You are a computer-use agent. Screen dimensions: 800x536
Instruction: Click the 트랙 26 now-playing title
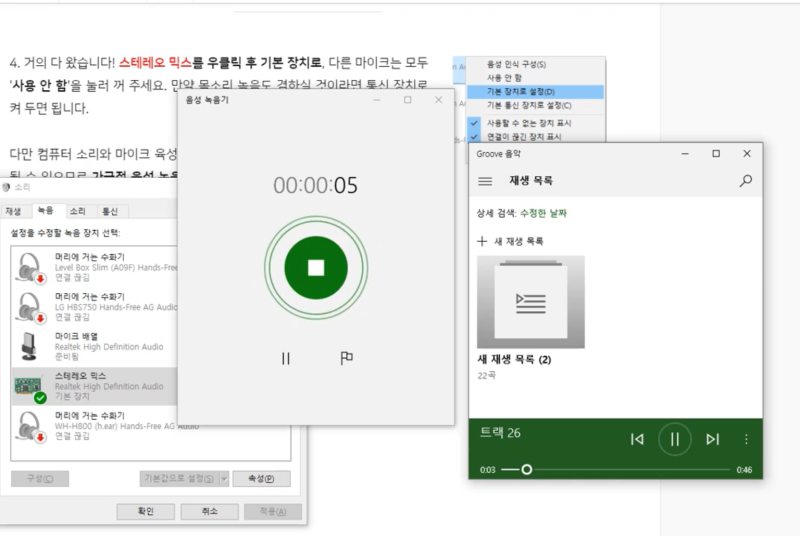(500, 433)
